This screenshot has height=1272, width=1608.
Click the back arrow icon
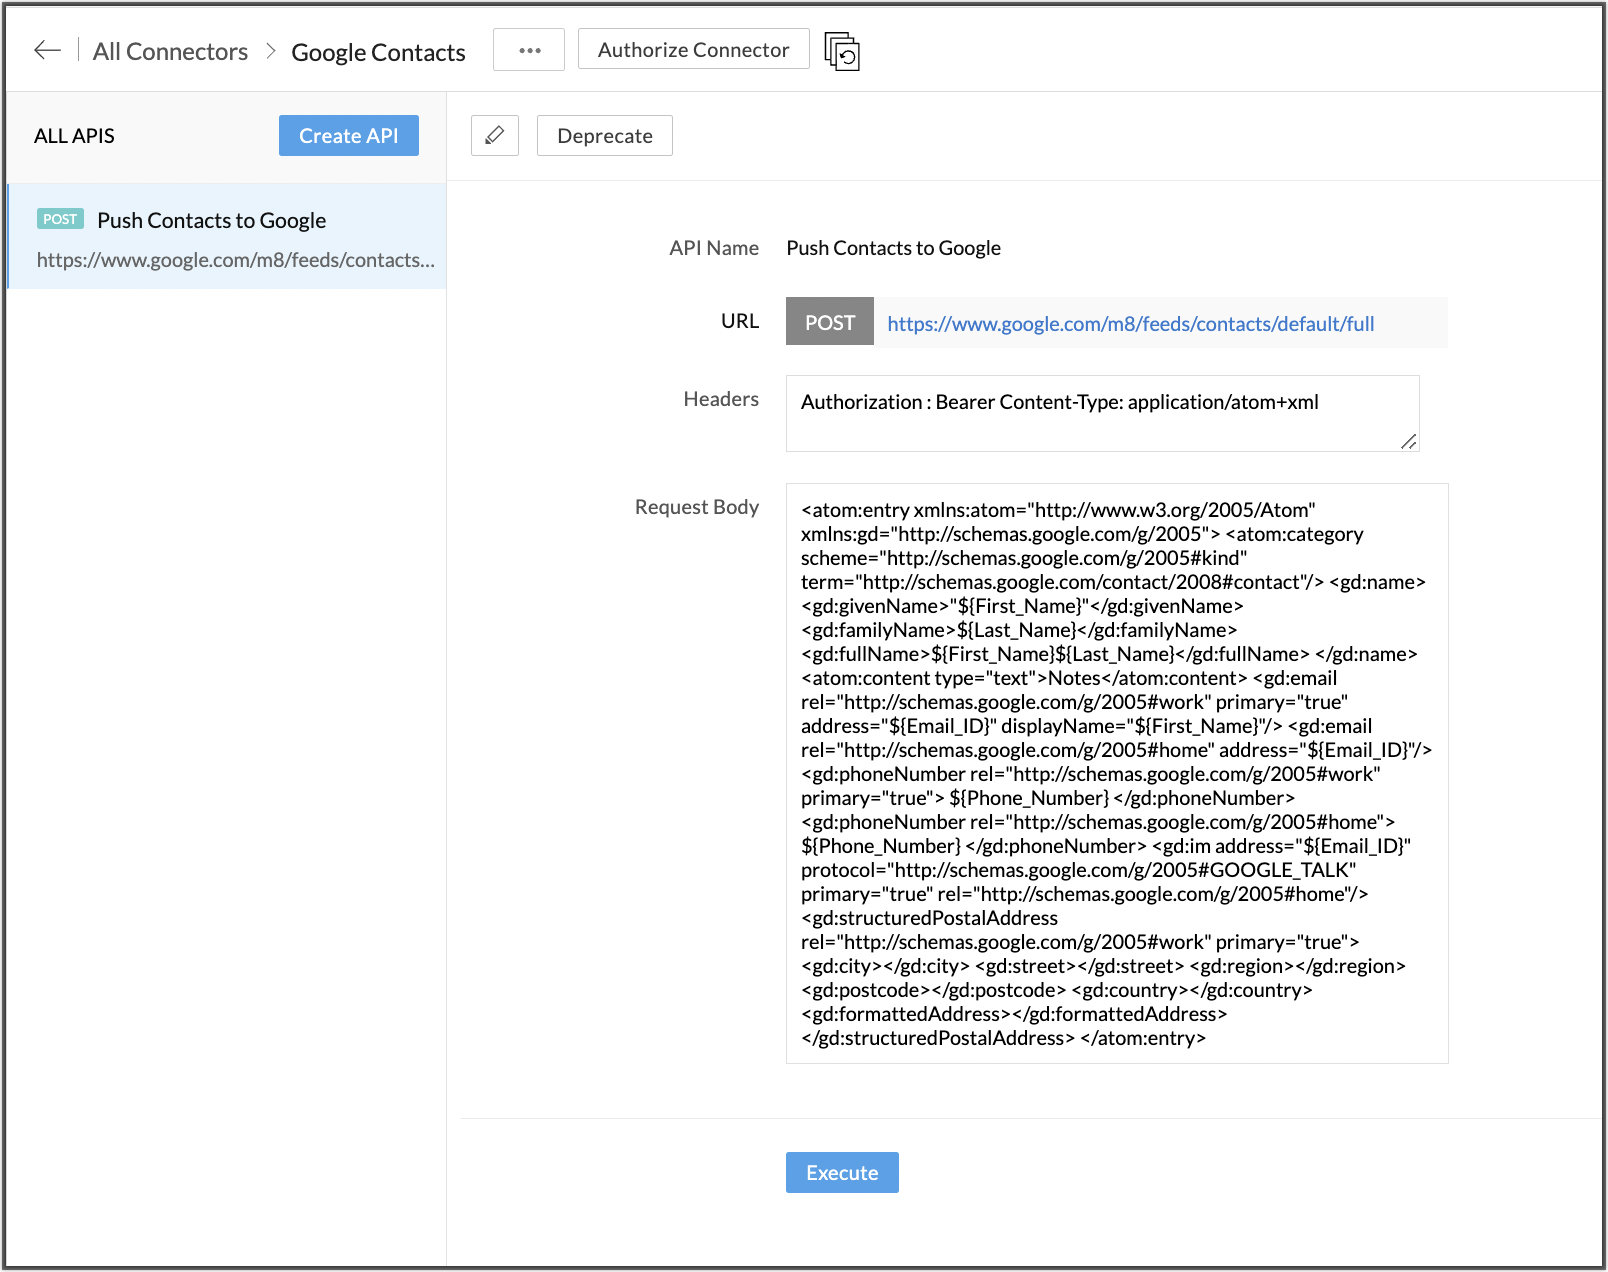[x=47, y=50]
